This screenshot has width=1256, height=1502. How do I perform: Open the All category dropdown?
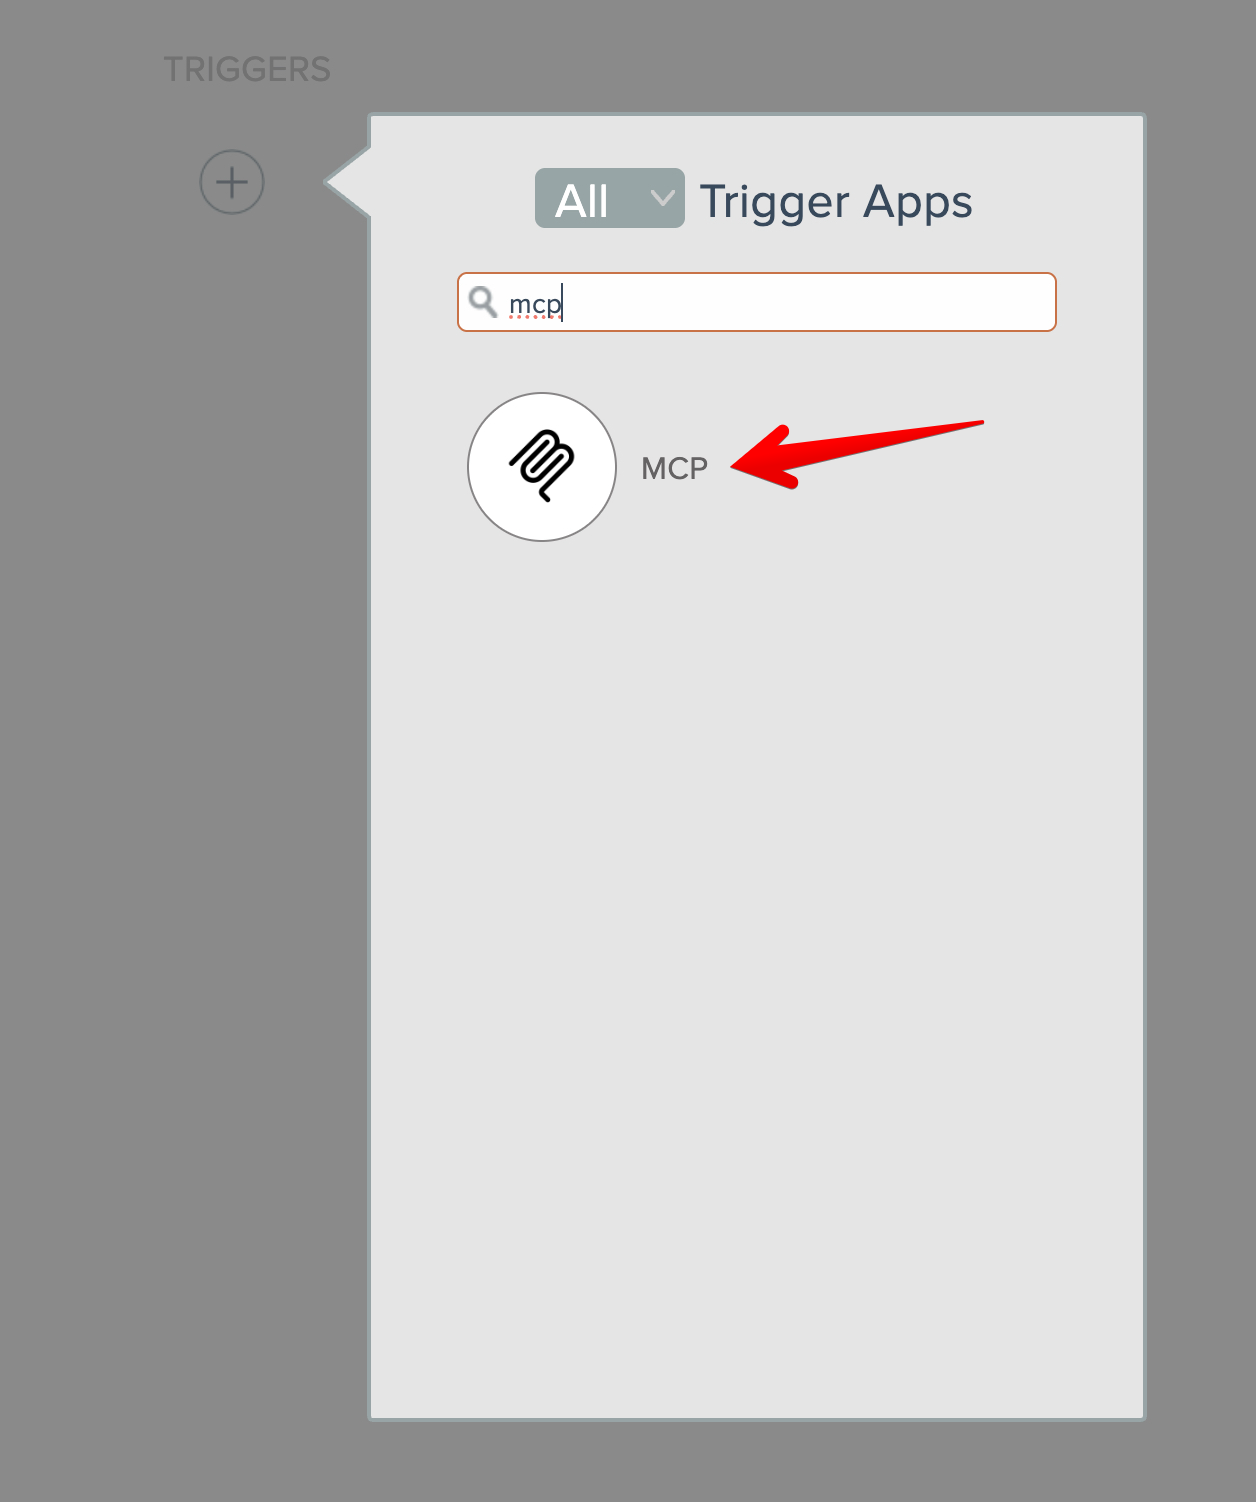(610, 198)
